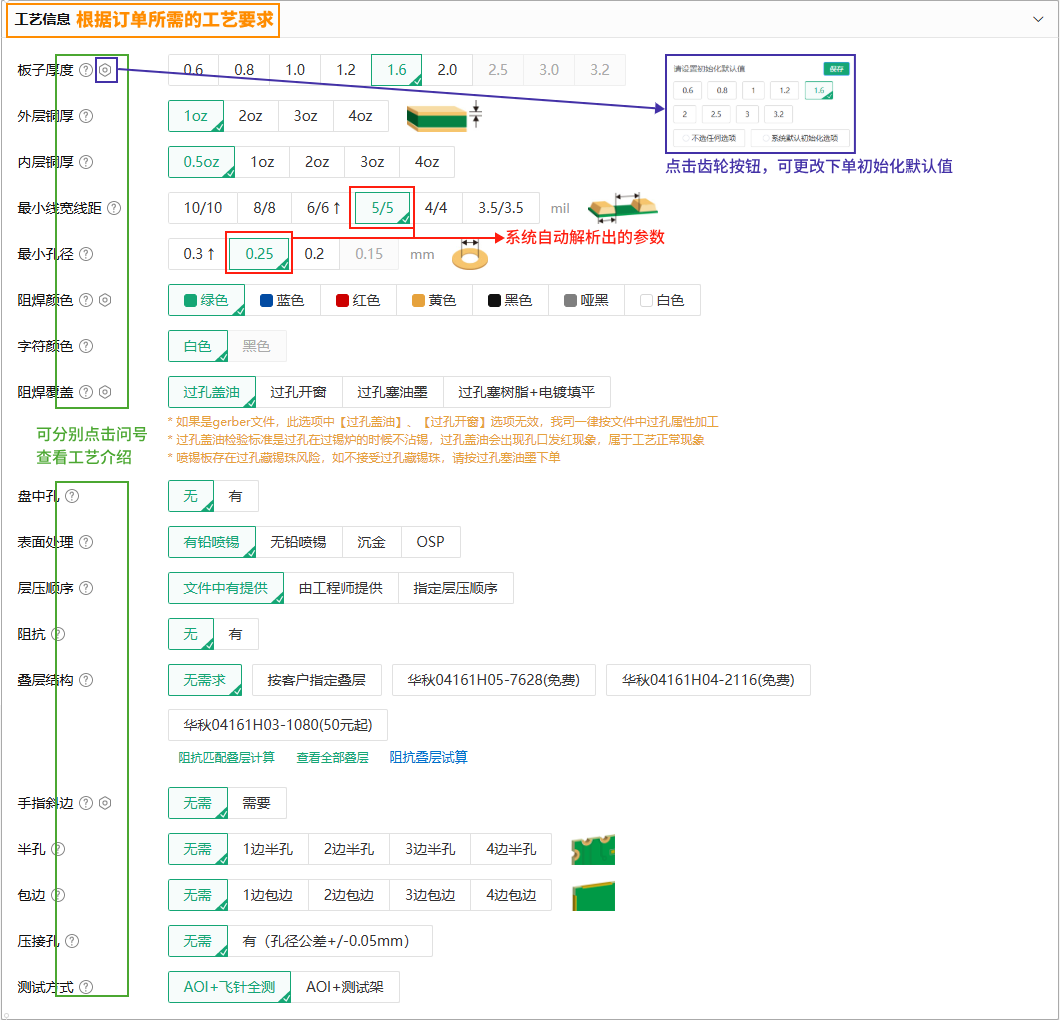Click the half-hole PCB example thumbnail

click(x=593, y=849)
